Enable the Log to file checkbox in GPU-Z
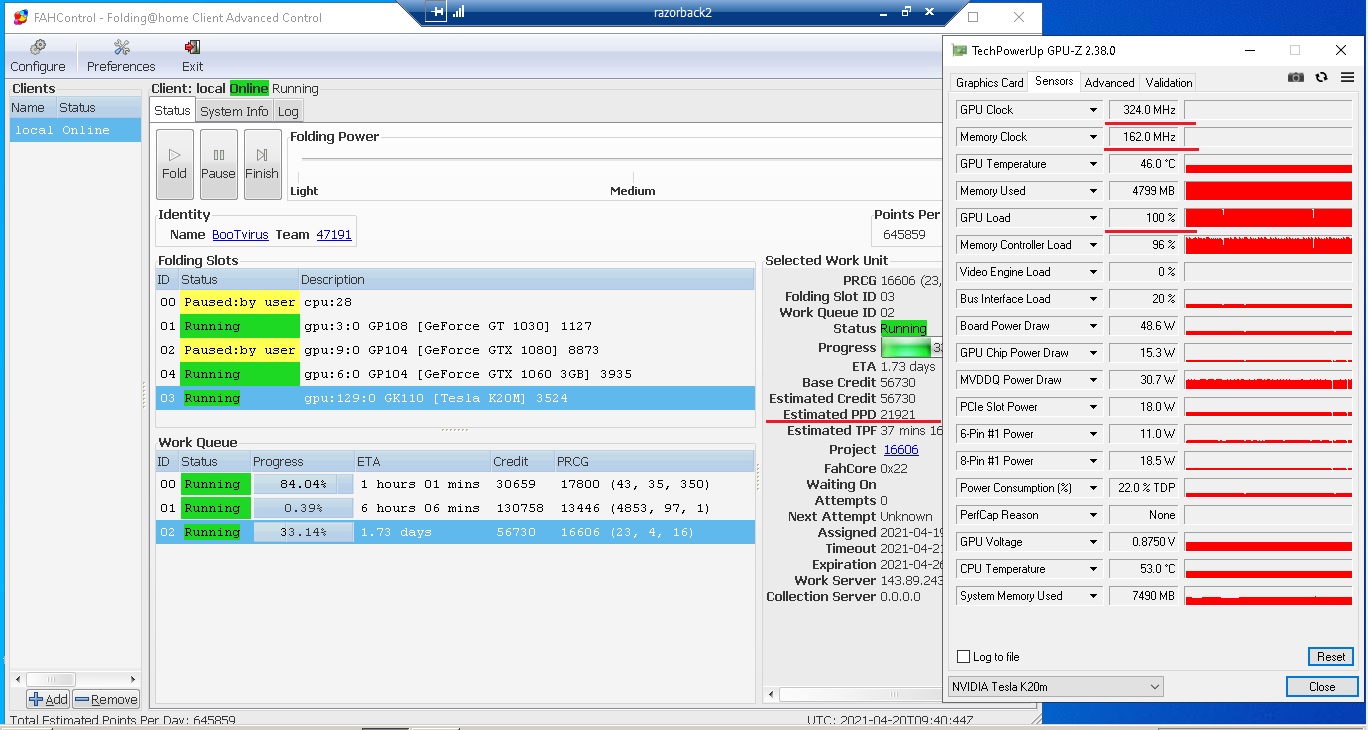The height and width of the screenshot is (730, 1368). coord(964,657)
